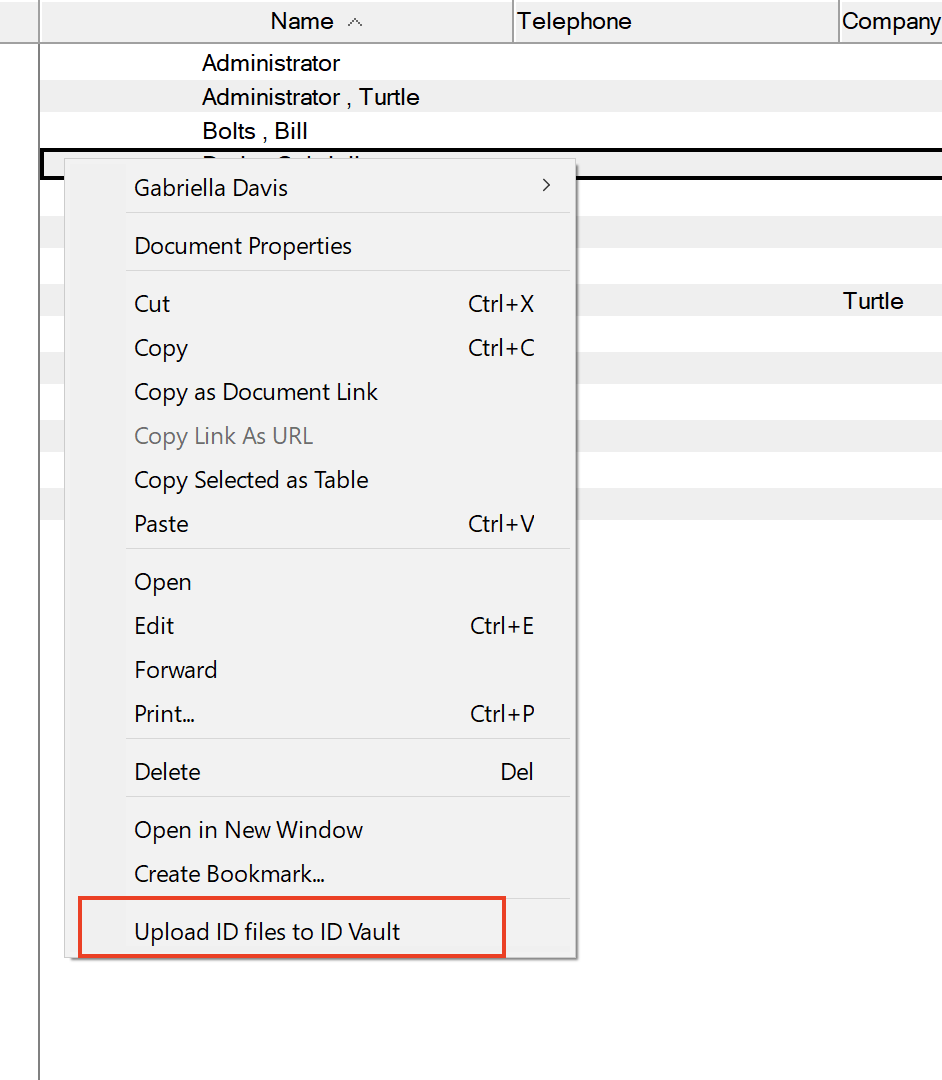This screenshot has height=1080, width=942.
Task: Select Upload ID files to ID Vault
Action: (x=267, y=932)
